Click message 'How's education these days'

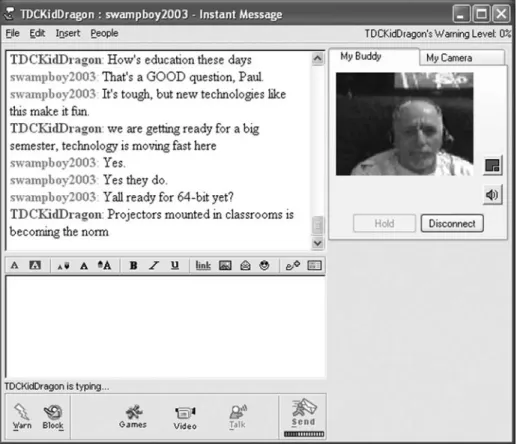click(x=179, y=60)
